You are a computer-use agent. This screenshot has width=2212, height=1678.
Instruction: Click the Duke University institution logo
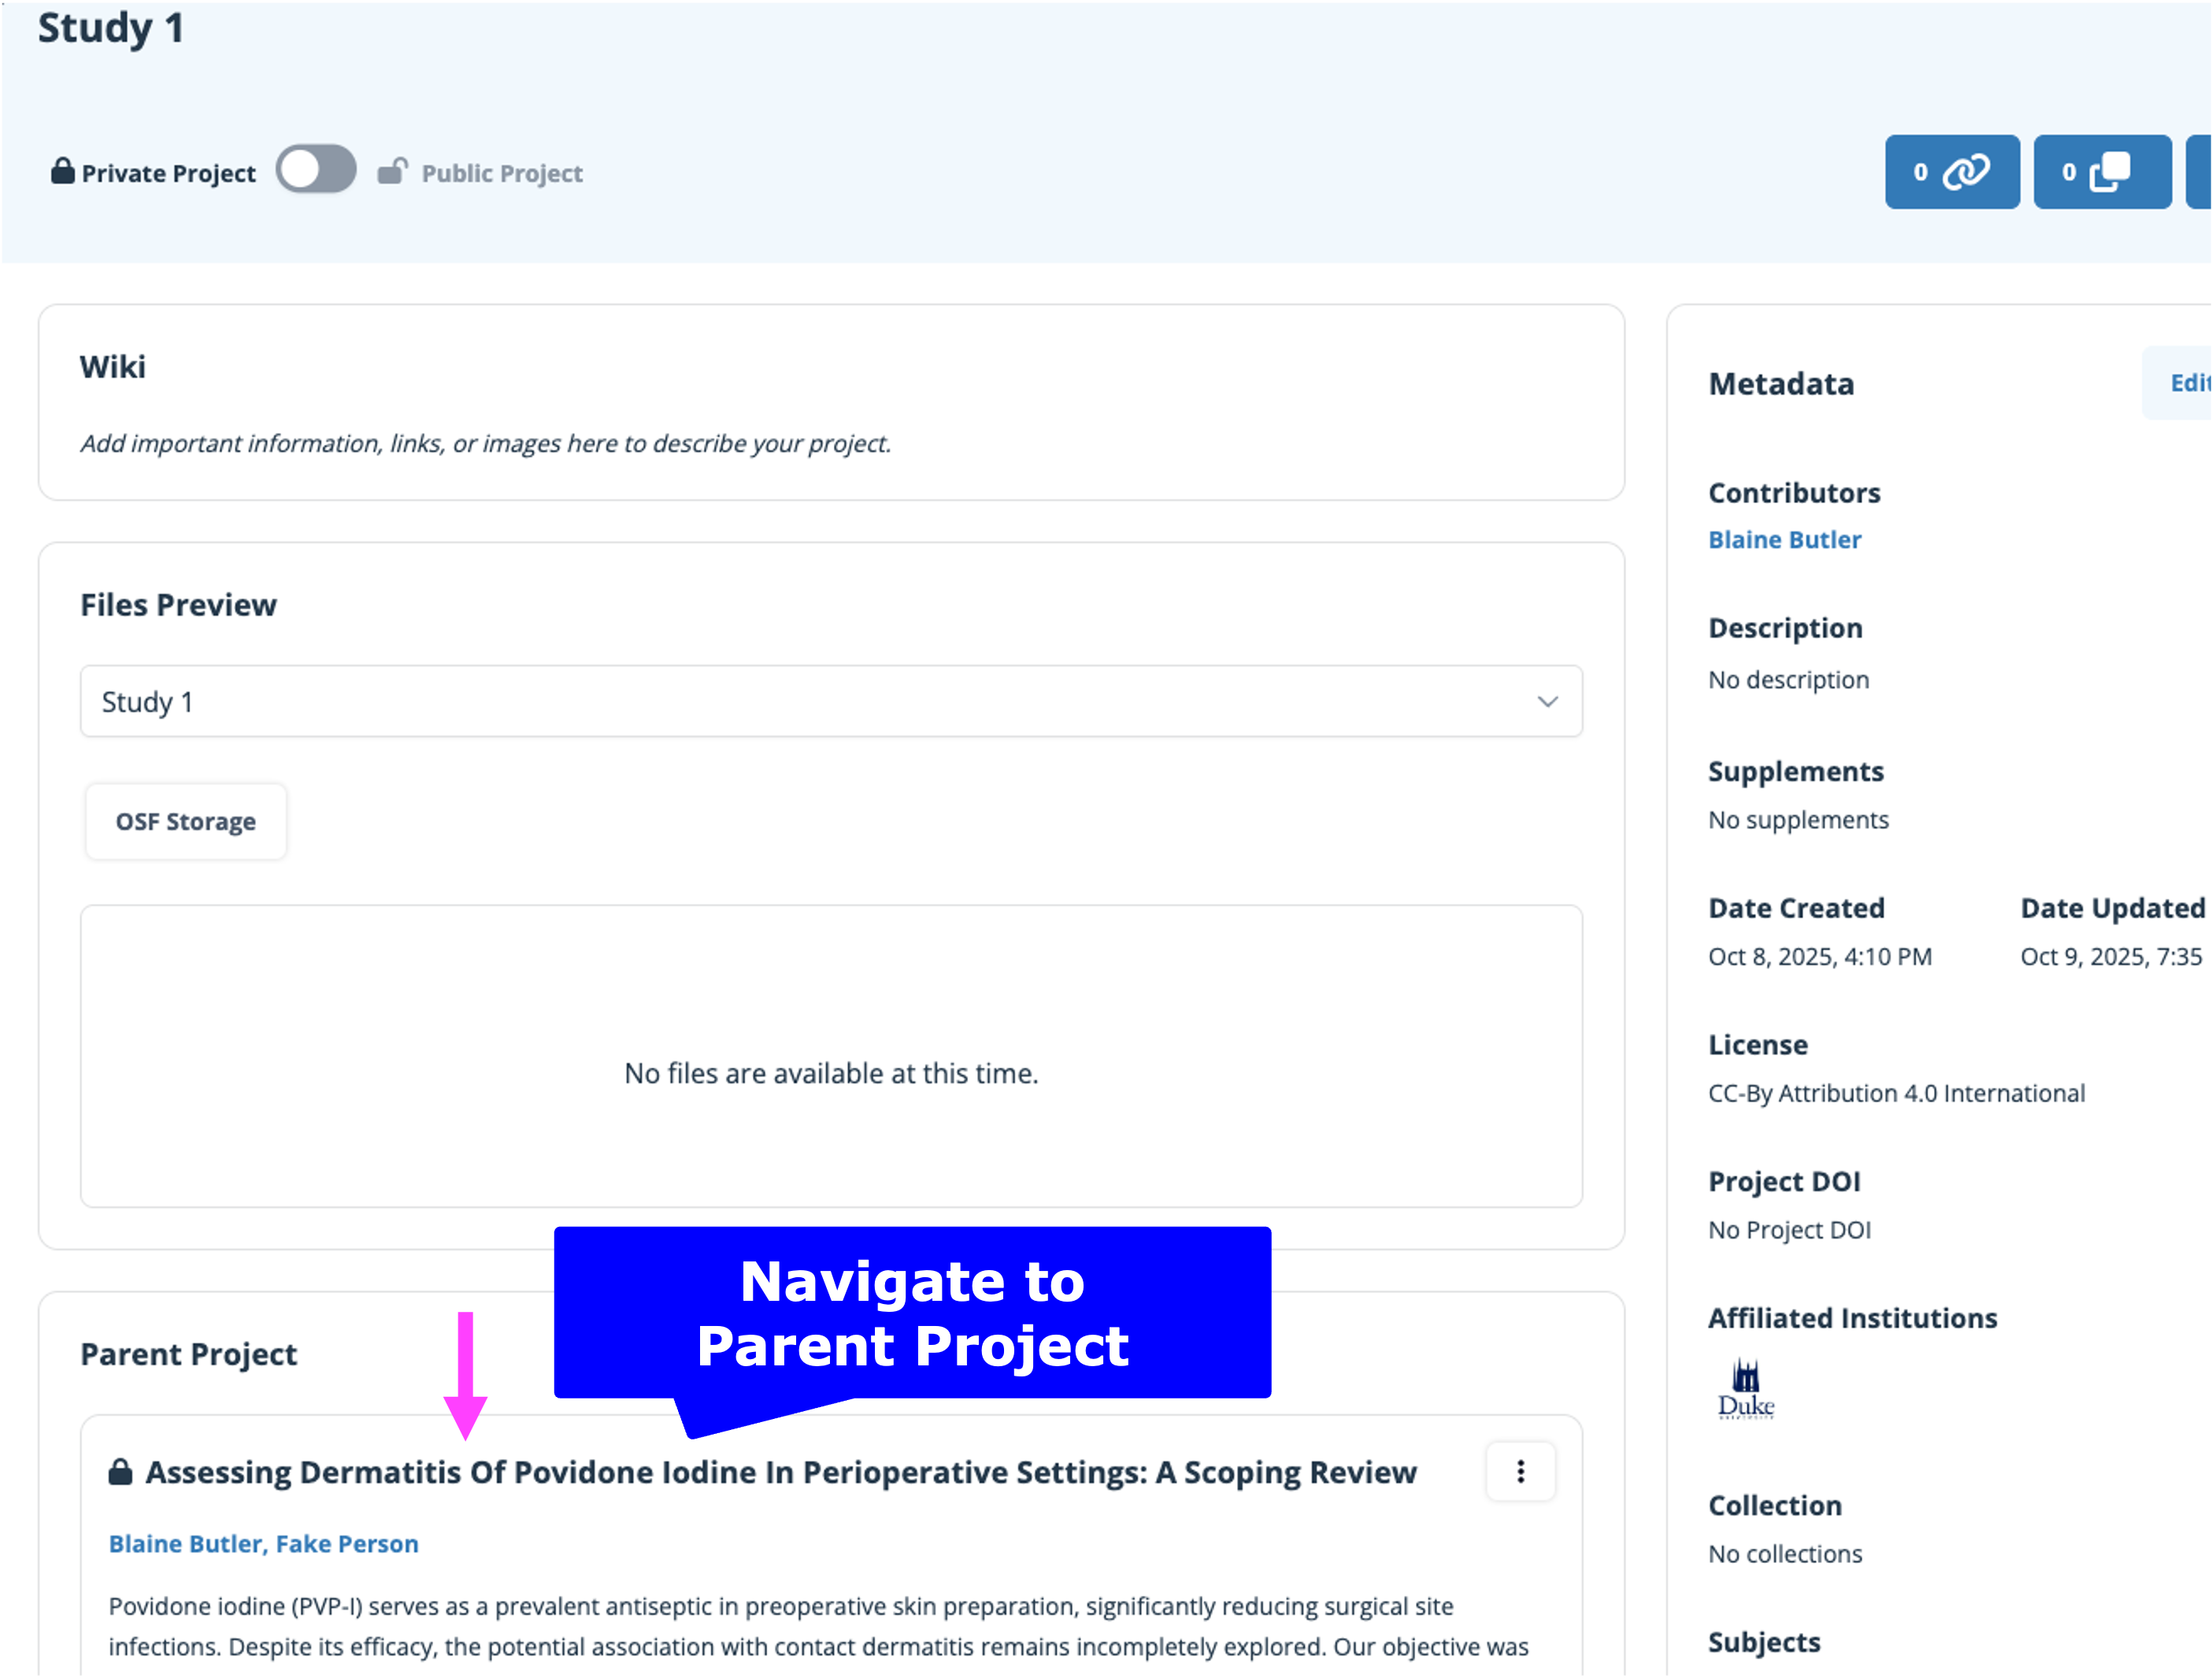click(x=1745, y=1389)
